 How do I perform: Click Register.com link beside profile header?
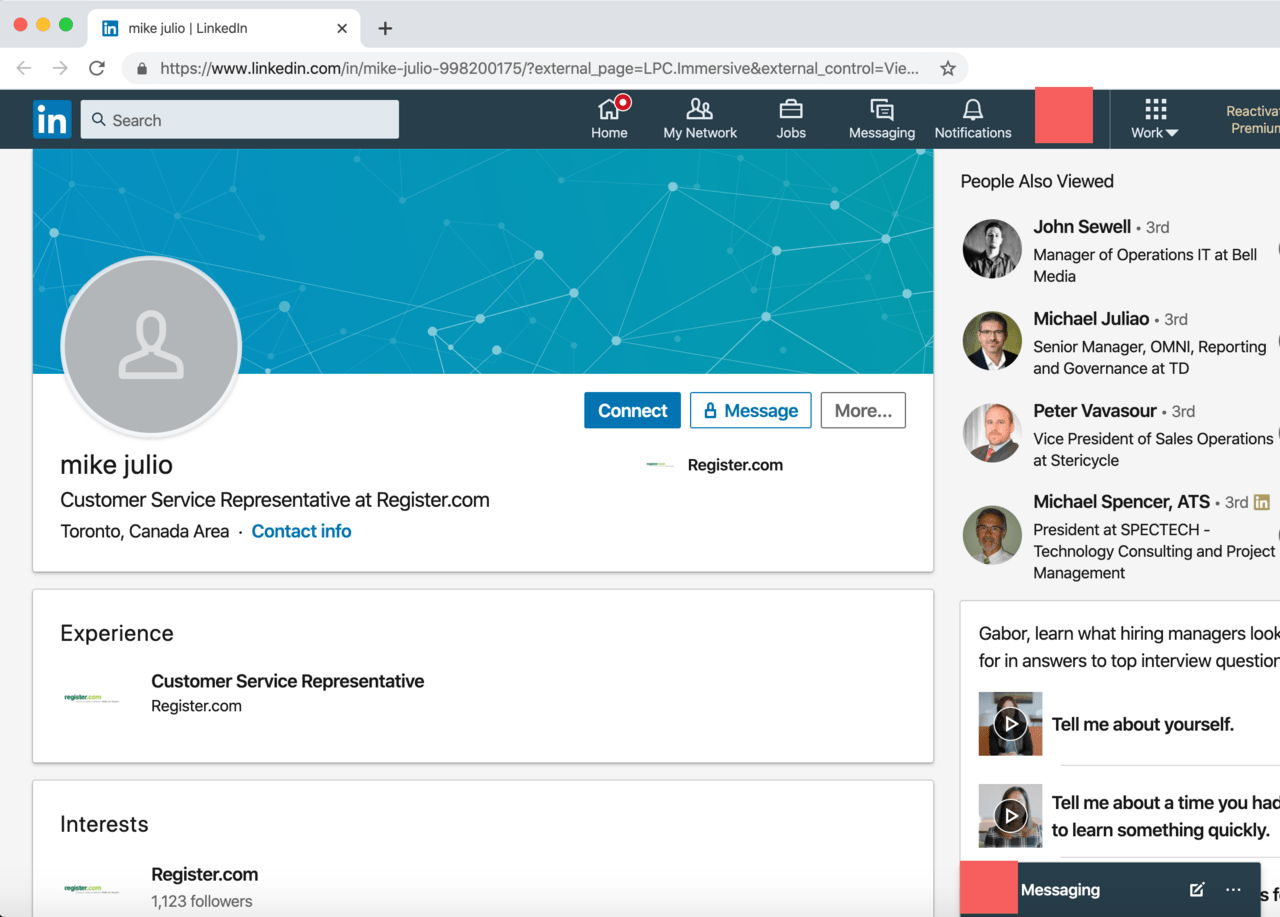[735, 464]
